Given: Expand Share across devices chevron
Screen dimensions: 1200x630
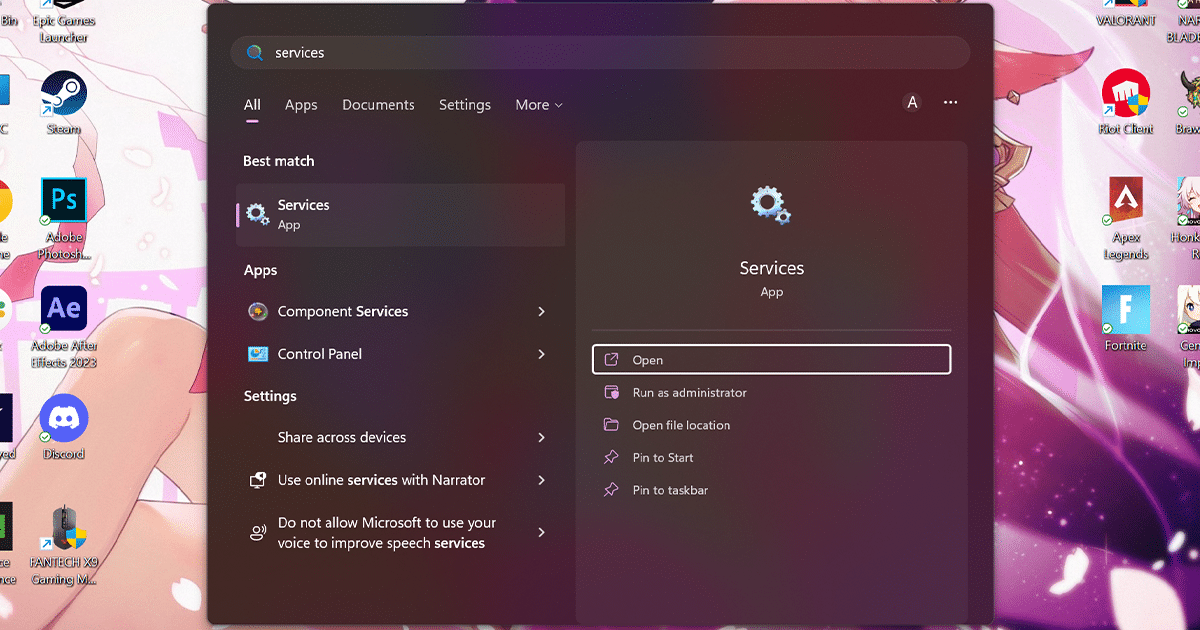Looking at the screenshot, I should tap(541, 438).
